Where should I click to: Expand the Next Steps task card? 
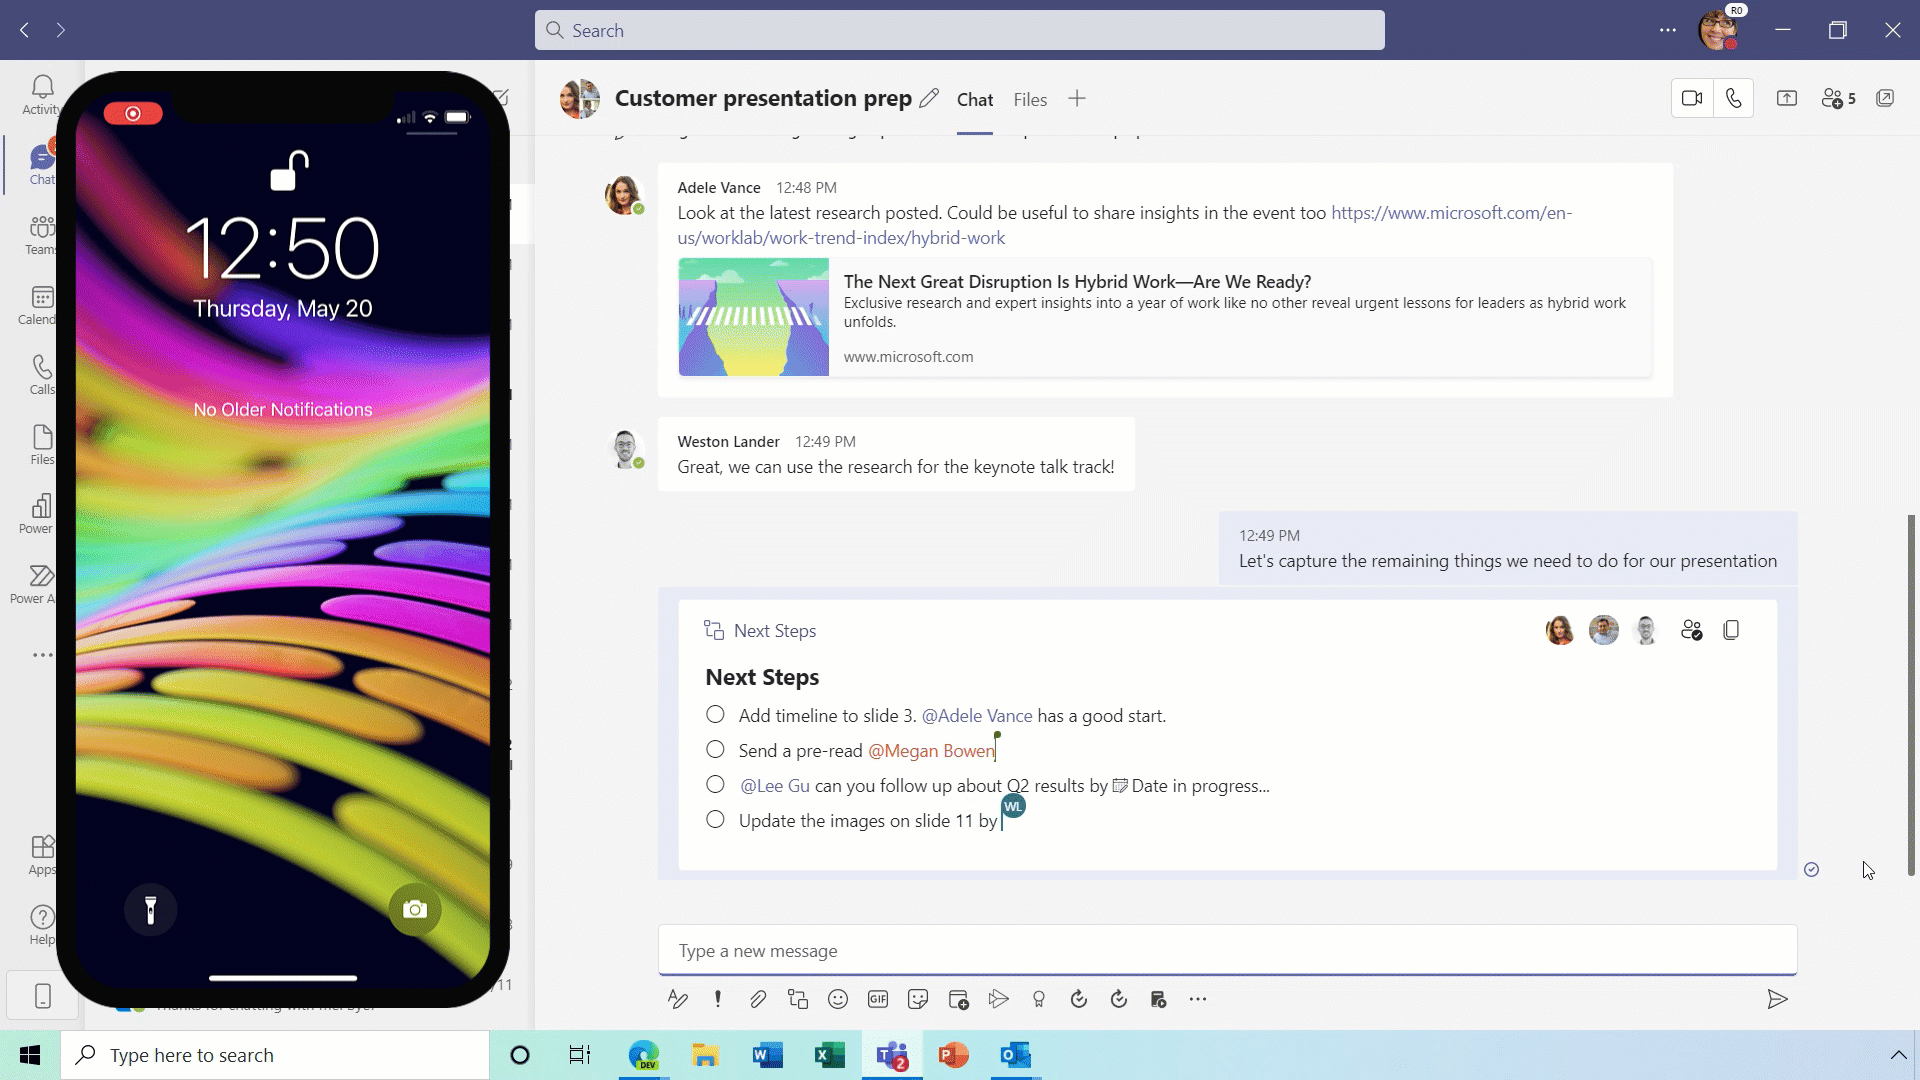coord(1731,629)
